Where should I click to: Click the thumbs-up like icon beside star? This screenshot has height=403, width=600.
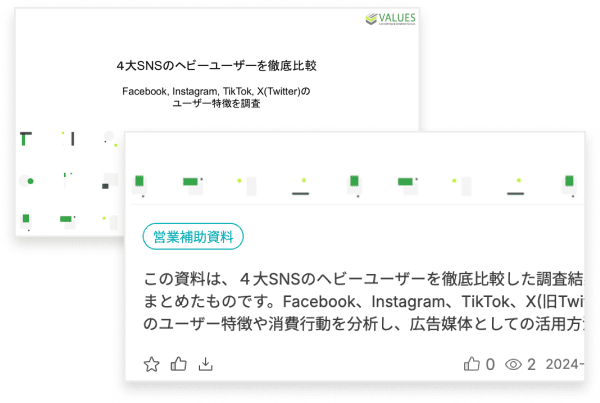pos(178,364)
